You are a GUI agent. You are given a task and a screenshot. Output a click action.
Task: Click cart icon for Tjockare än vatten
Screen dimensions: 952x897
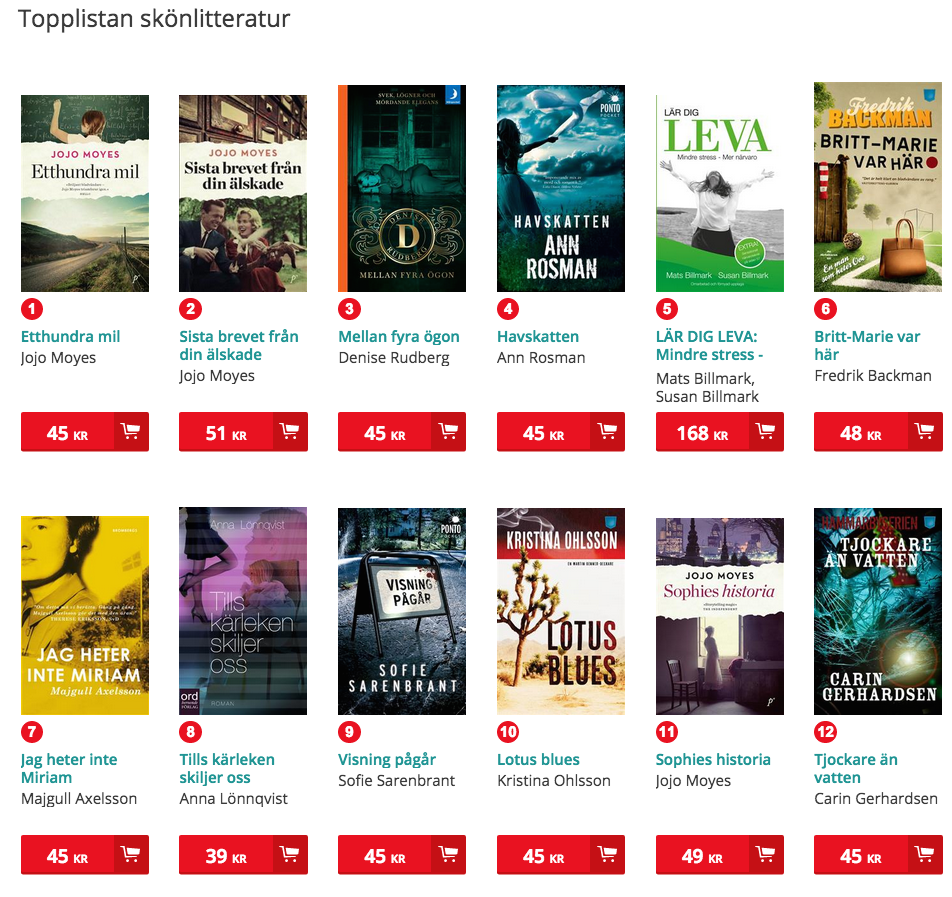(925, 854)
